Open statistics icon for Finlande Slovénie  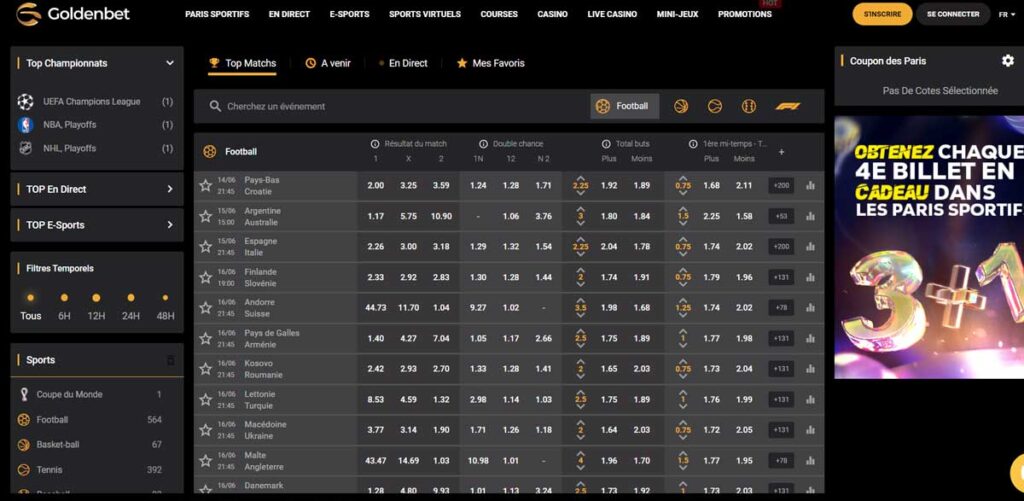tap(810, 277)
